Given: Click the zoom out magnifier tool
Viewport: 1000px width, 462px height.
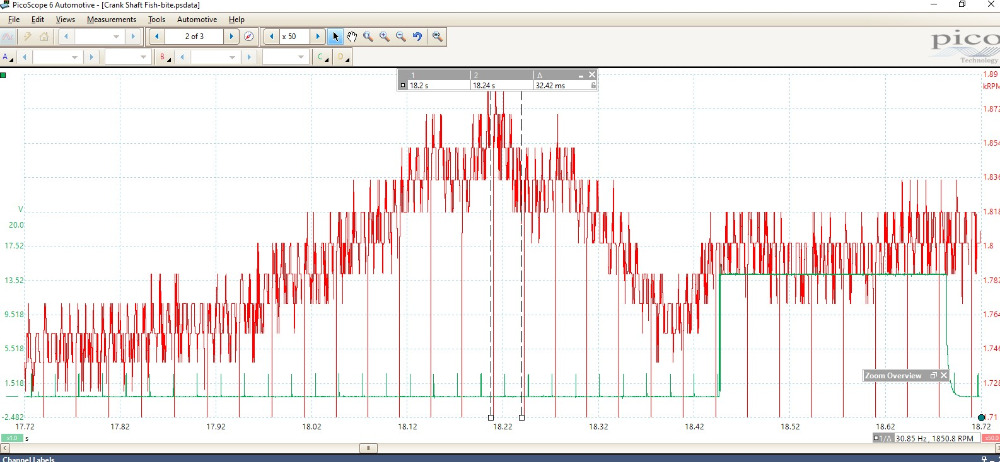Looking at the screenshot, I should [x=400, y=37].
